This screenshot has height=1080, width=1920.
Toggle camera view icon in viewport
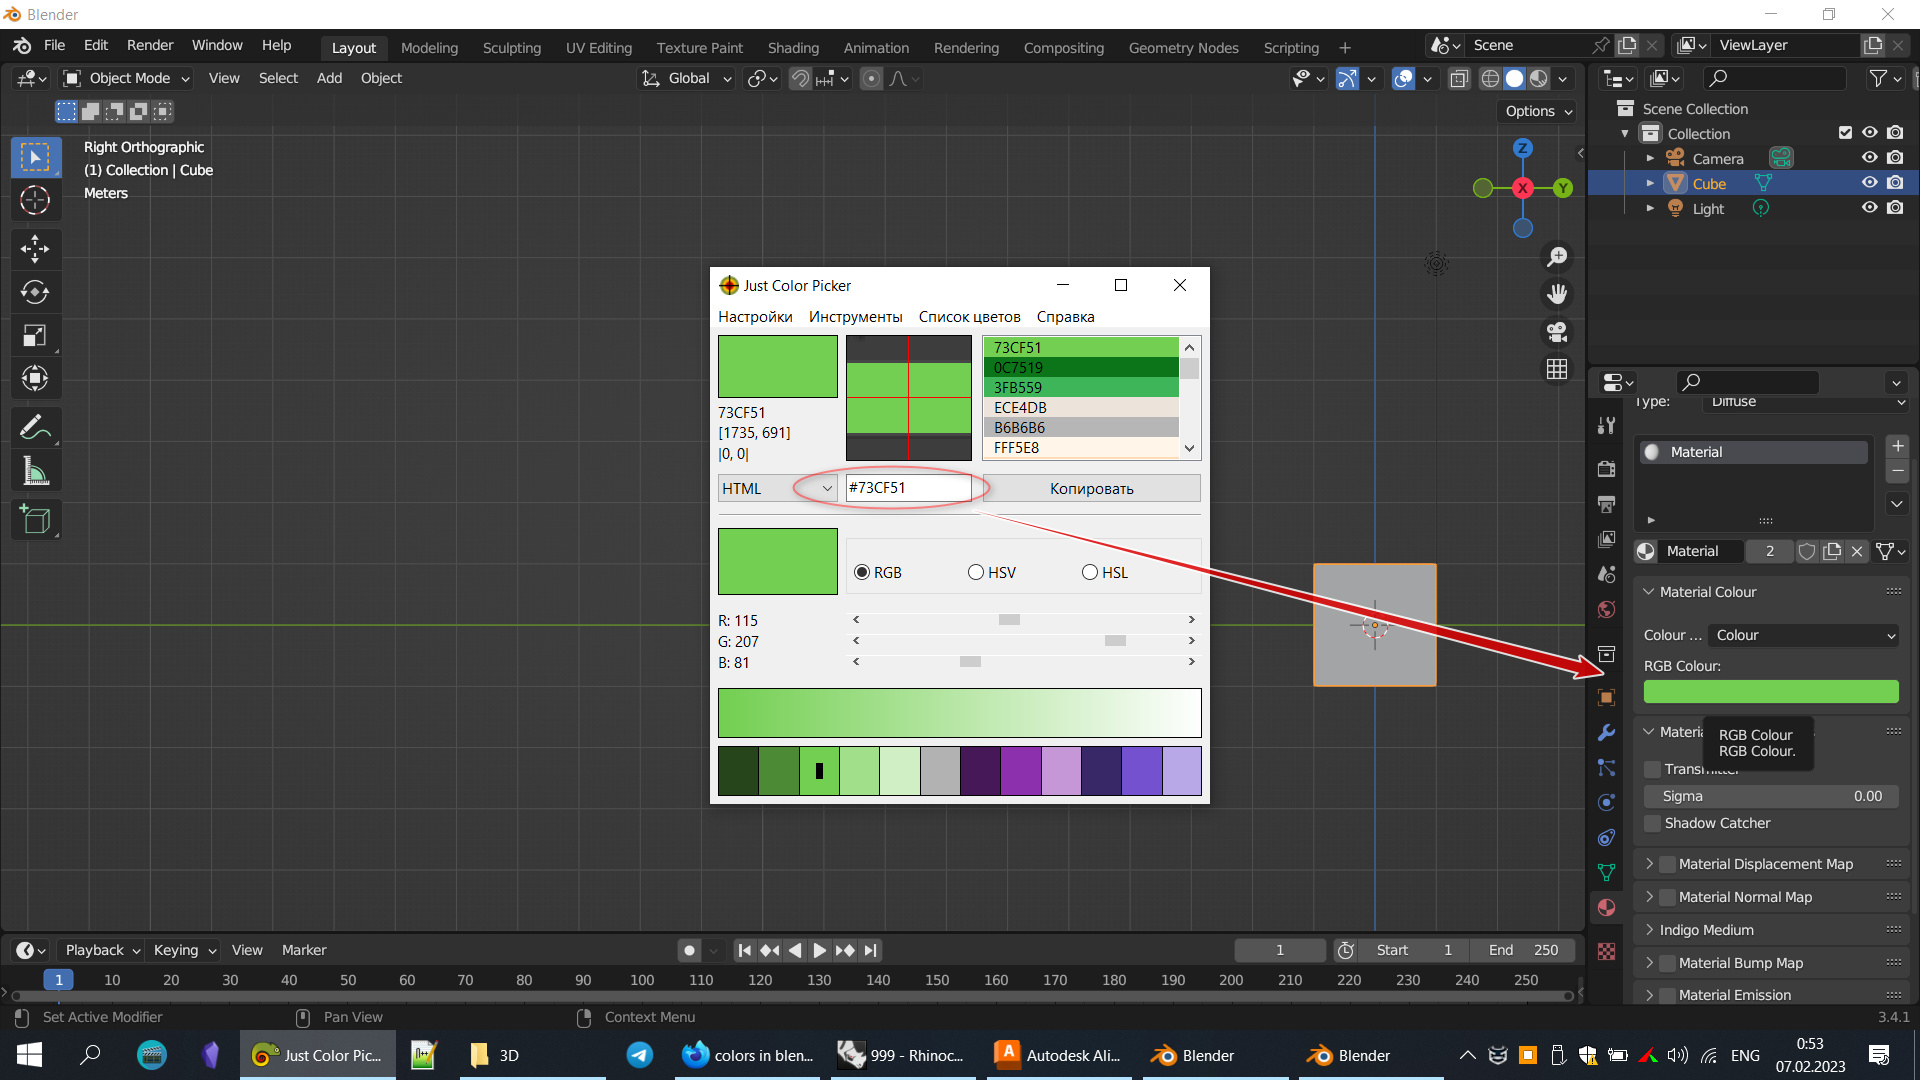point(1557,332)
